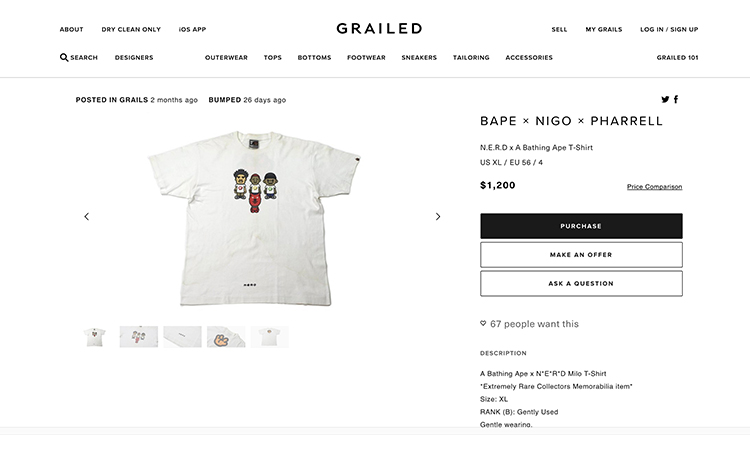This screenshot has height=450, width=750.
Task: Click Make an Offer button
Action: click(581, 255)
